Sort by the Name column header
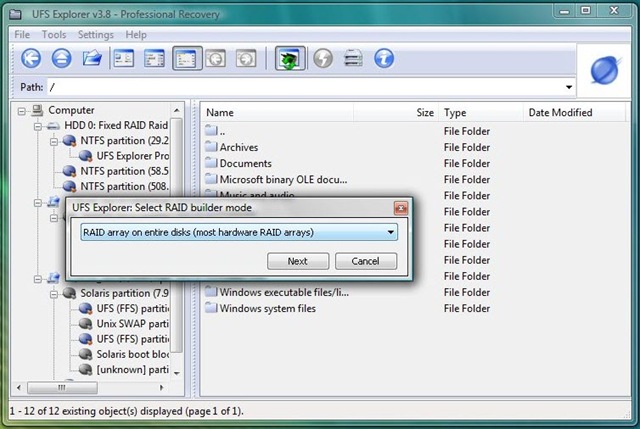 pyautogui.click(x=277, y=113)
